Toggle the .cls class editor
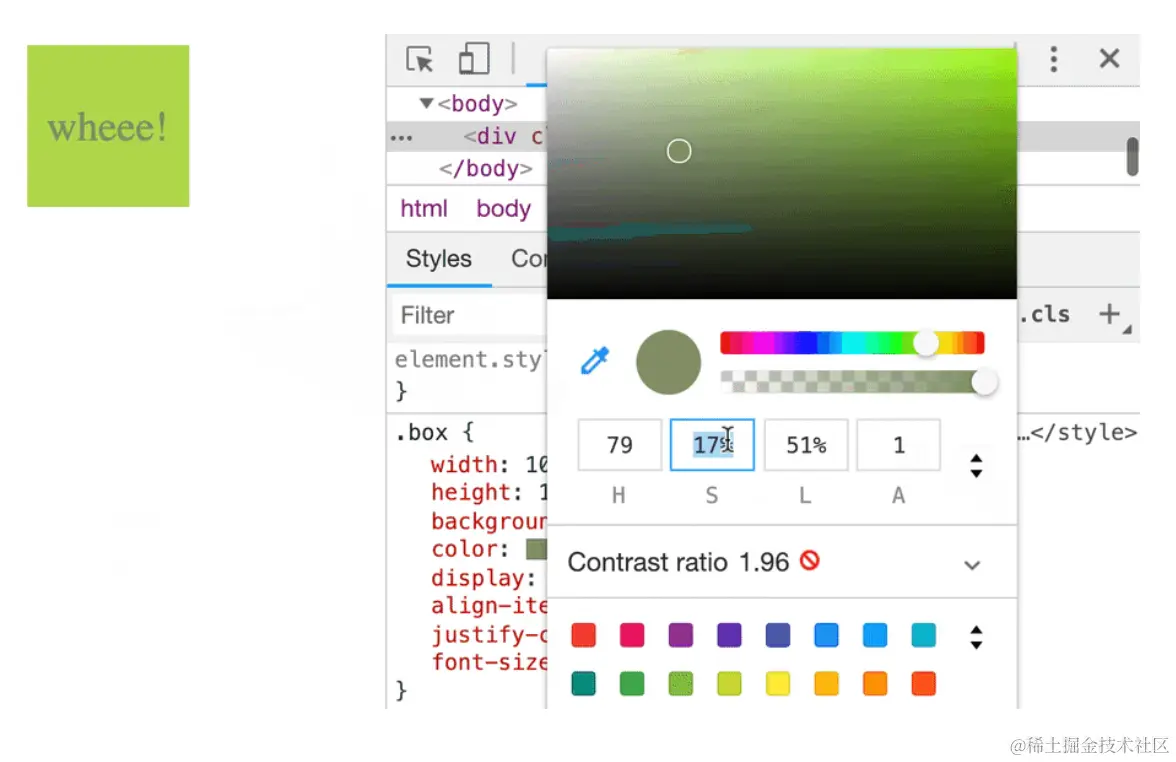This screenshot has width=1176, height=762. (x=1046, y=314)
